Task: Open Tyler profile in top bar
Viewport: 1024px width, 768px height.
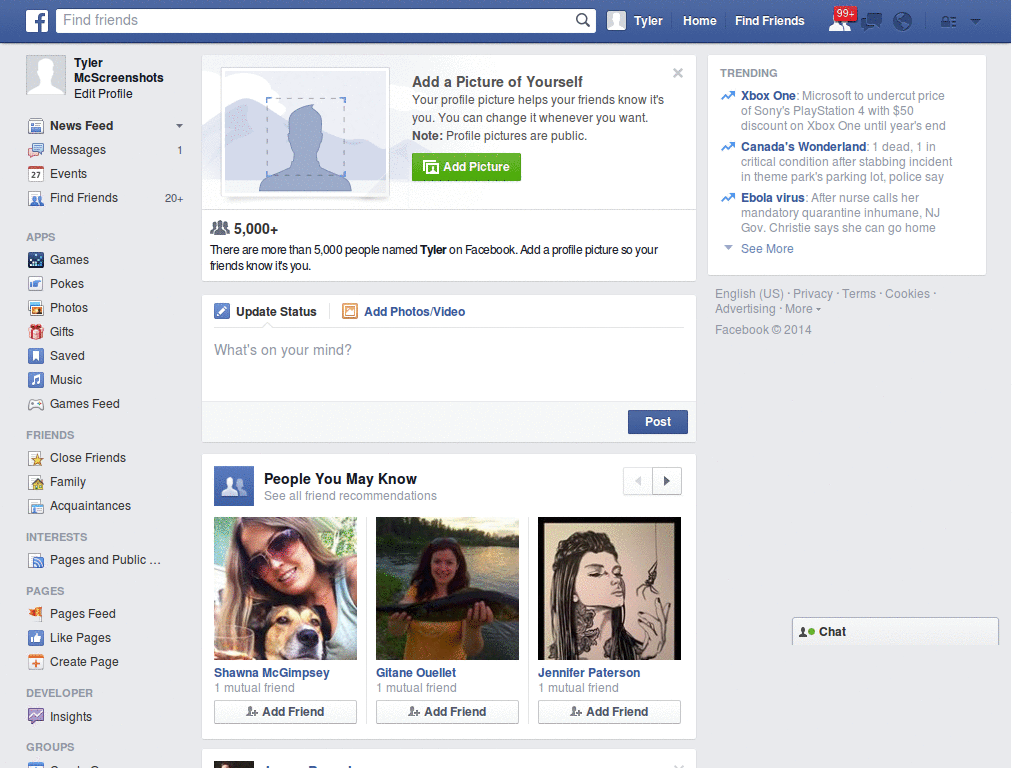Action: [x=635, y=21]
